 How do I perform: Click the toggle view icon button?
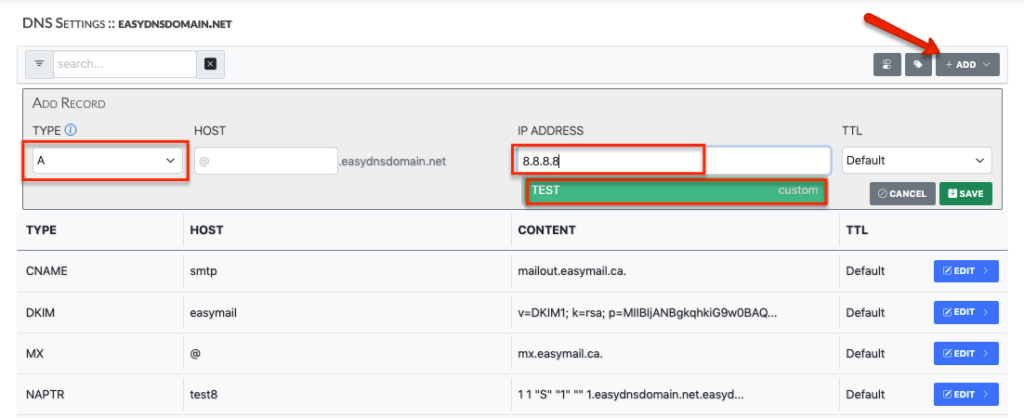tap(887, 65)
